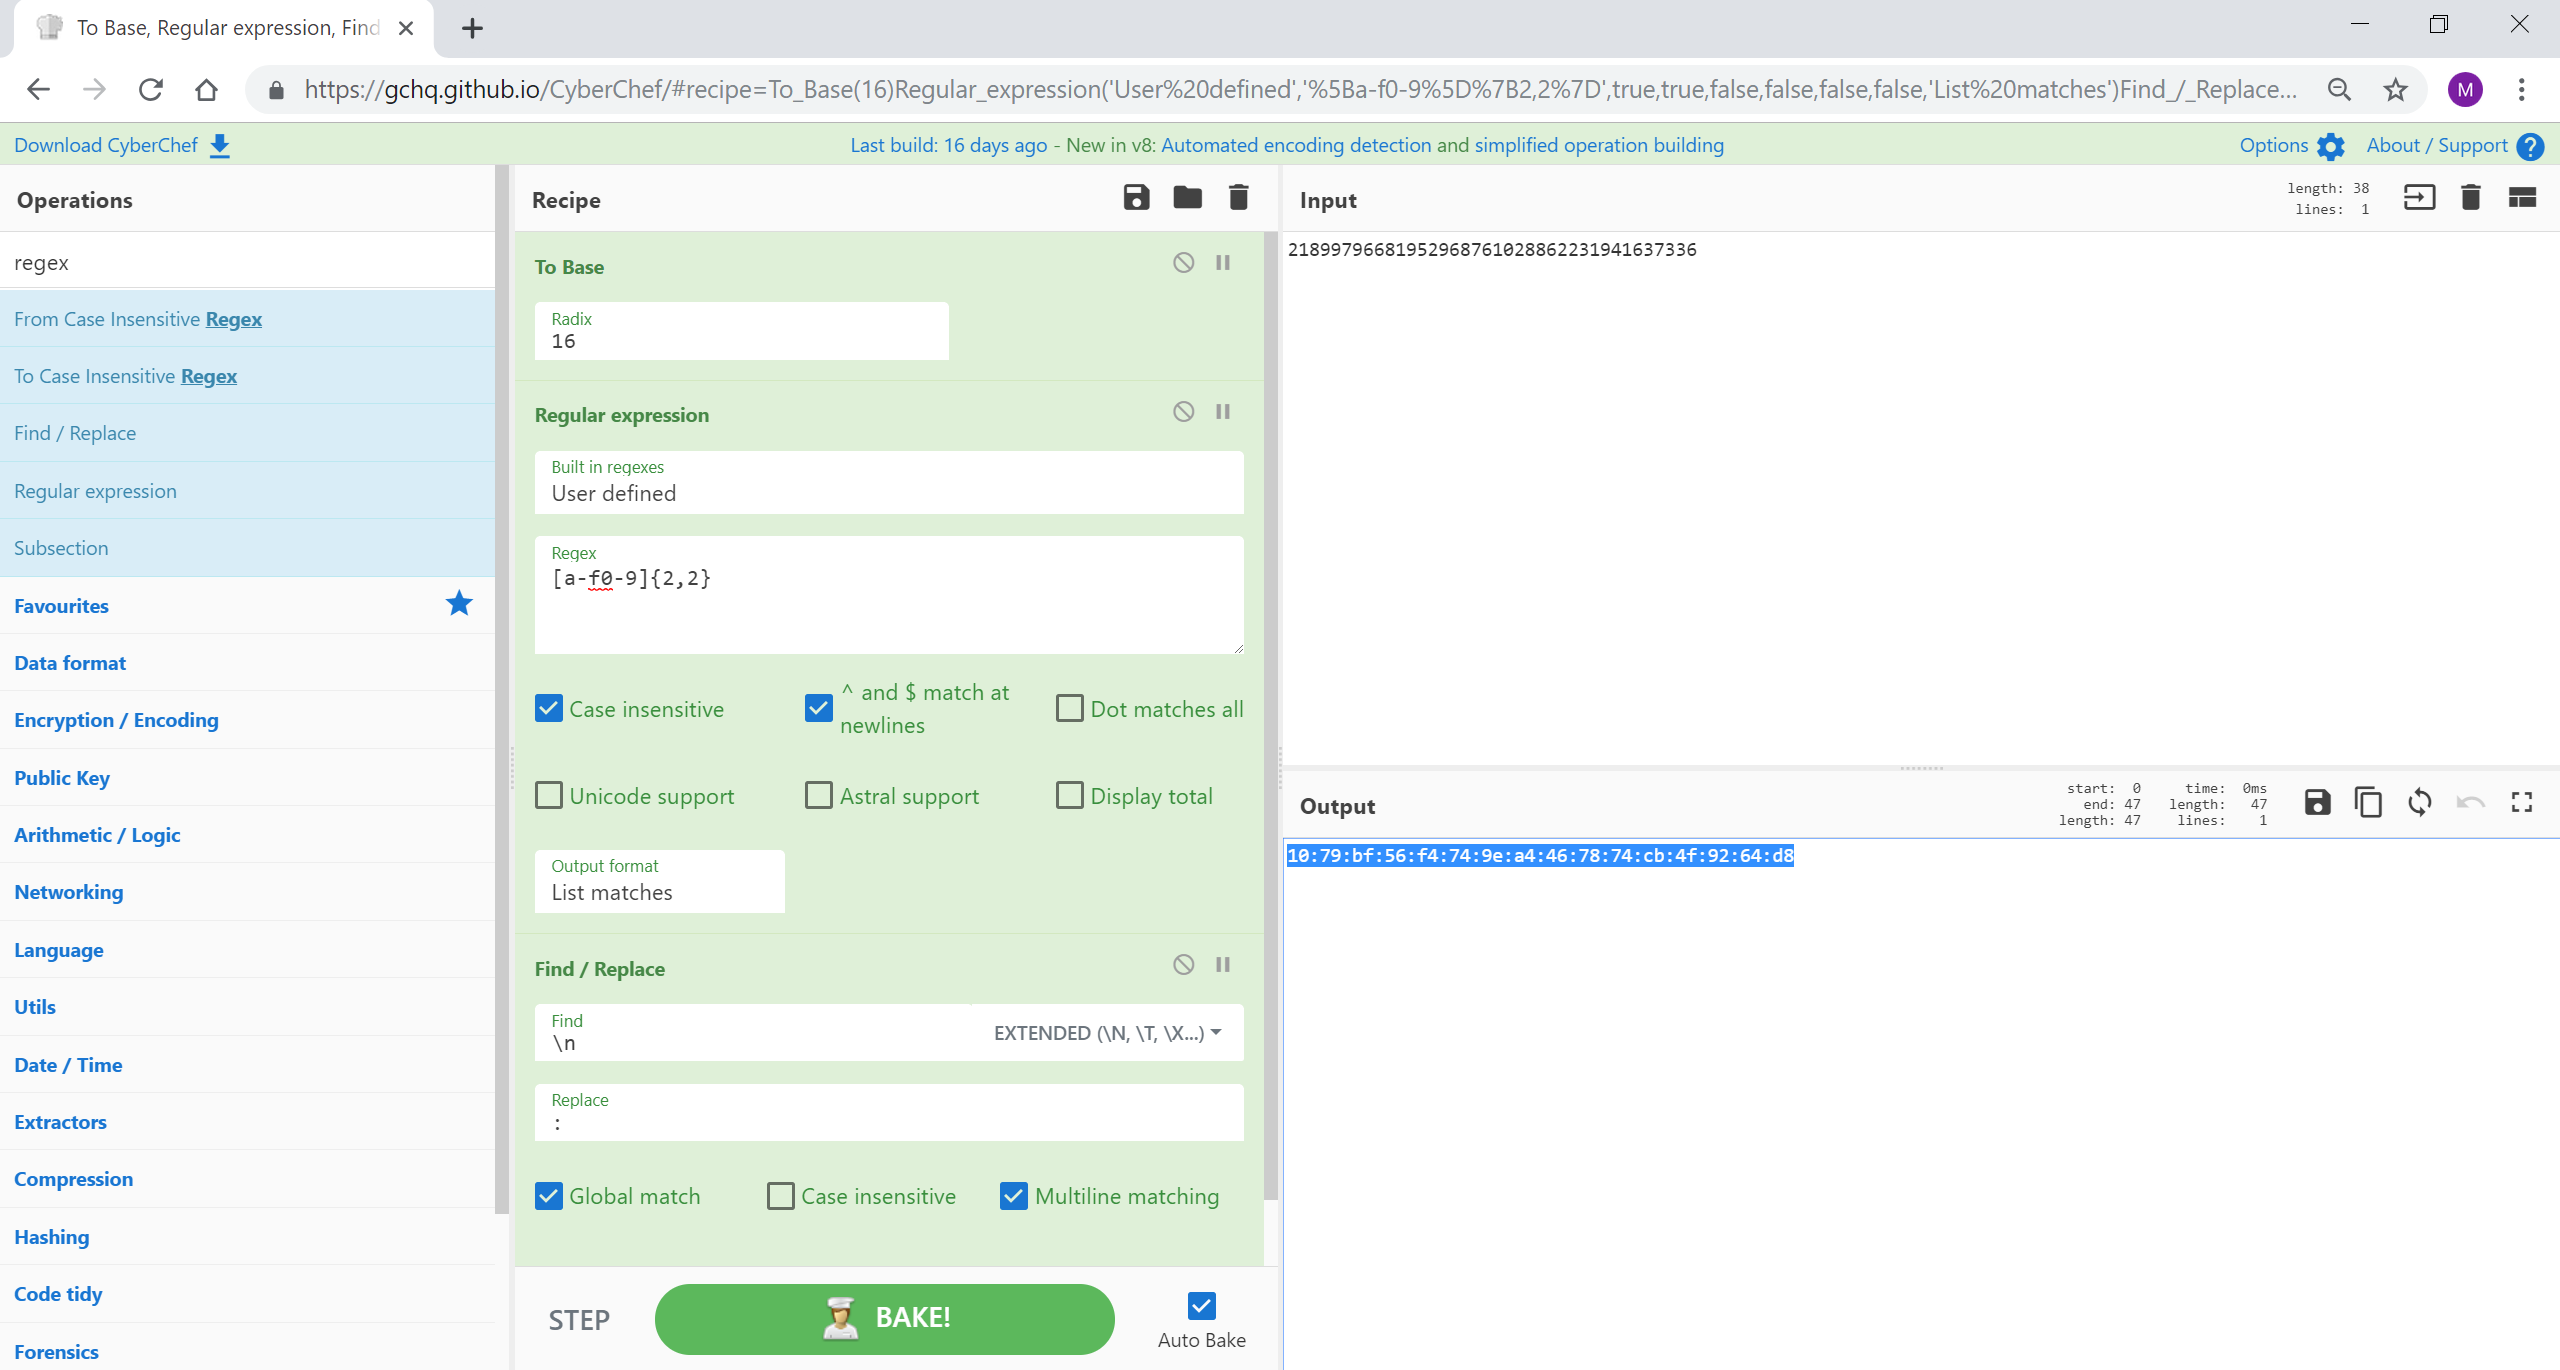Image resolution: width=2560 pixels, height=1370 pixels.
Task: Select Regular expression from Operations sidebar
Action: tap(95, 491)
